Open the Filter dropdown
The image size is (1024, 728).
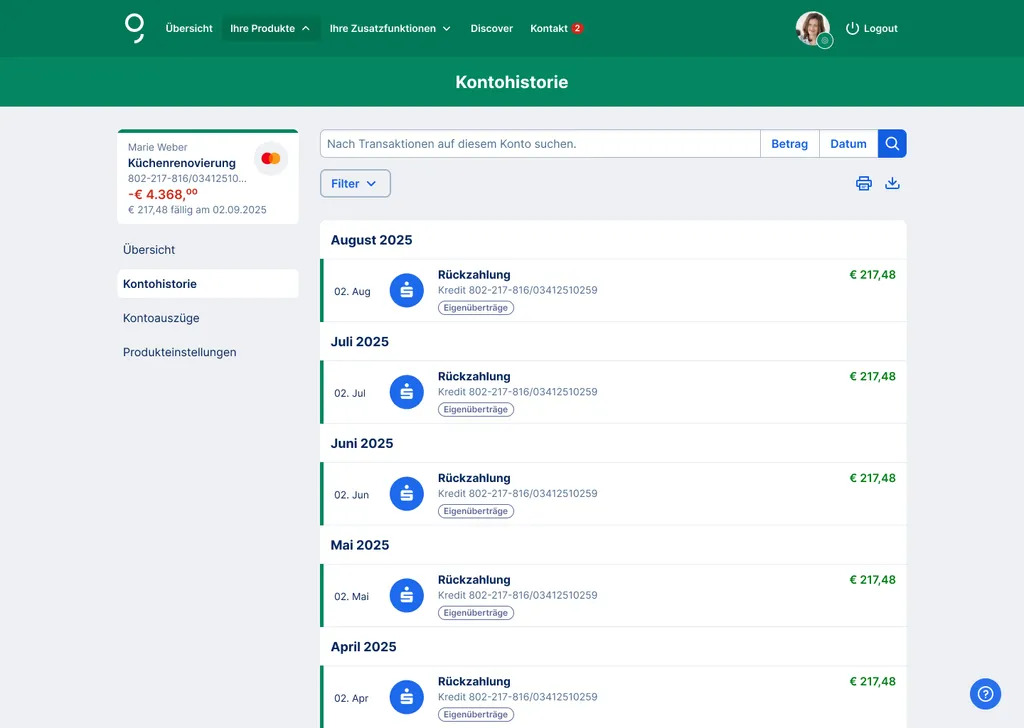pyautogui.click(x=355, y=183)
